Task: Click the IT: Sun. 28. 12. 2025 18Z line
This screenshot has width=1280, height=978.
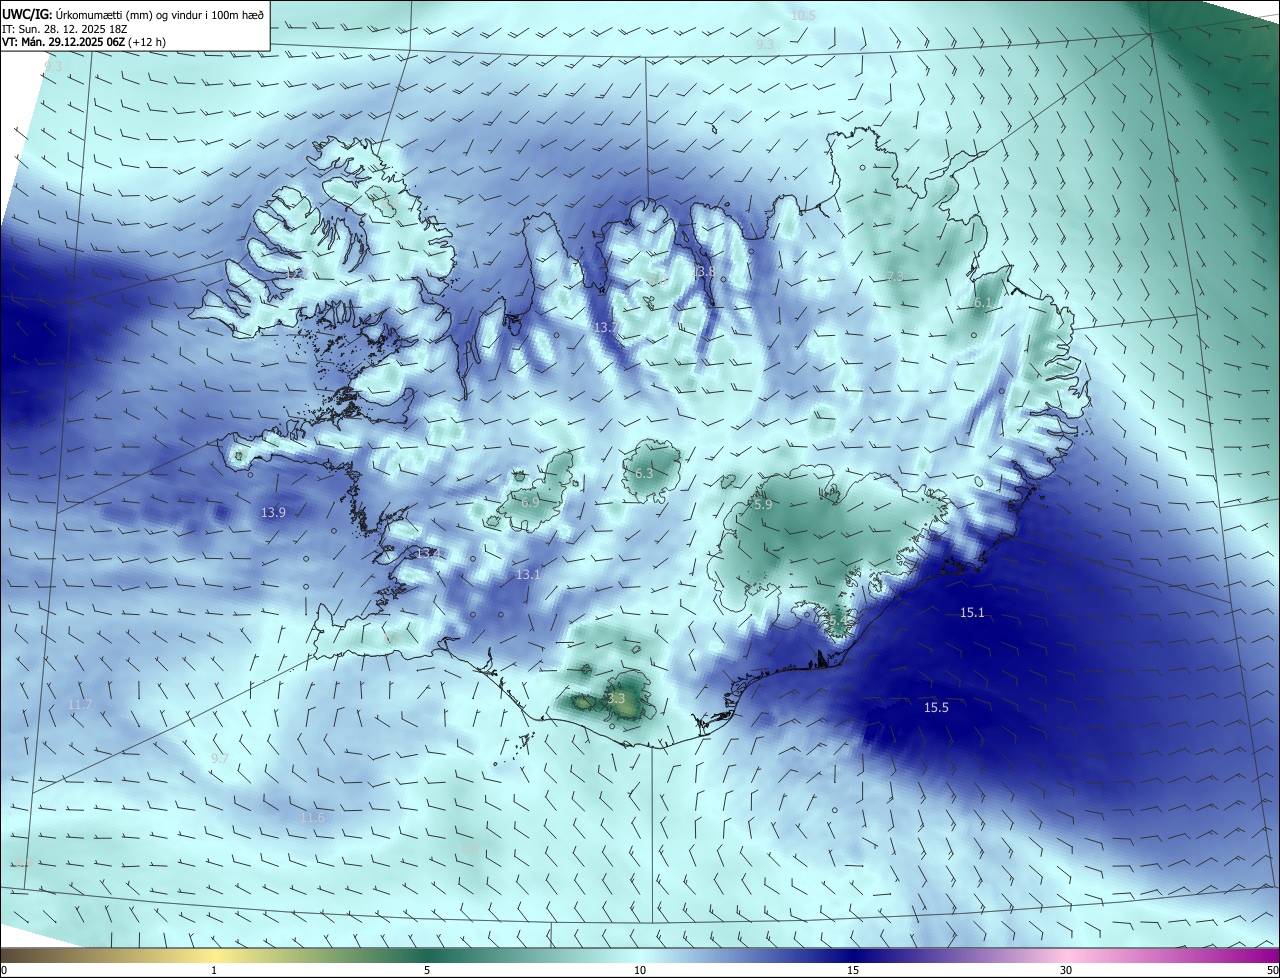Action: click(64, 29)
